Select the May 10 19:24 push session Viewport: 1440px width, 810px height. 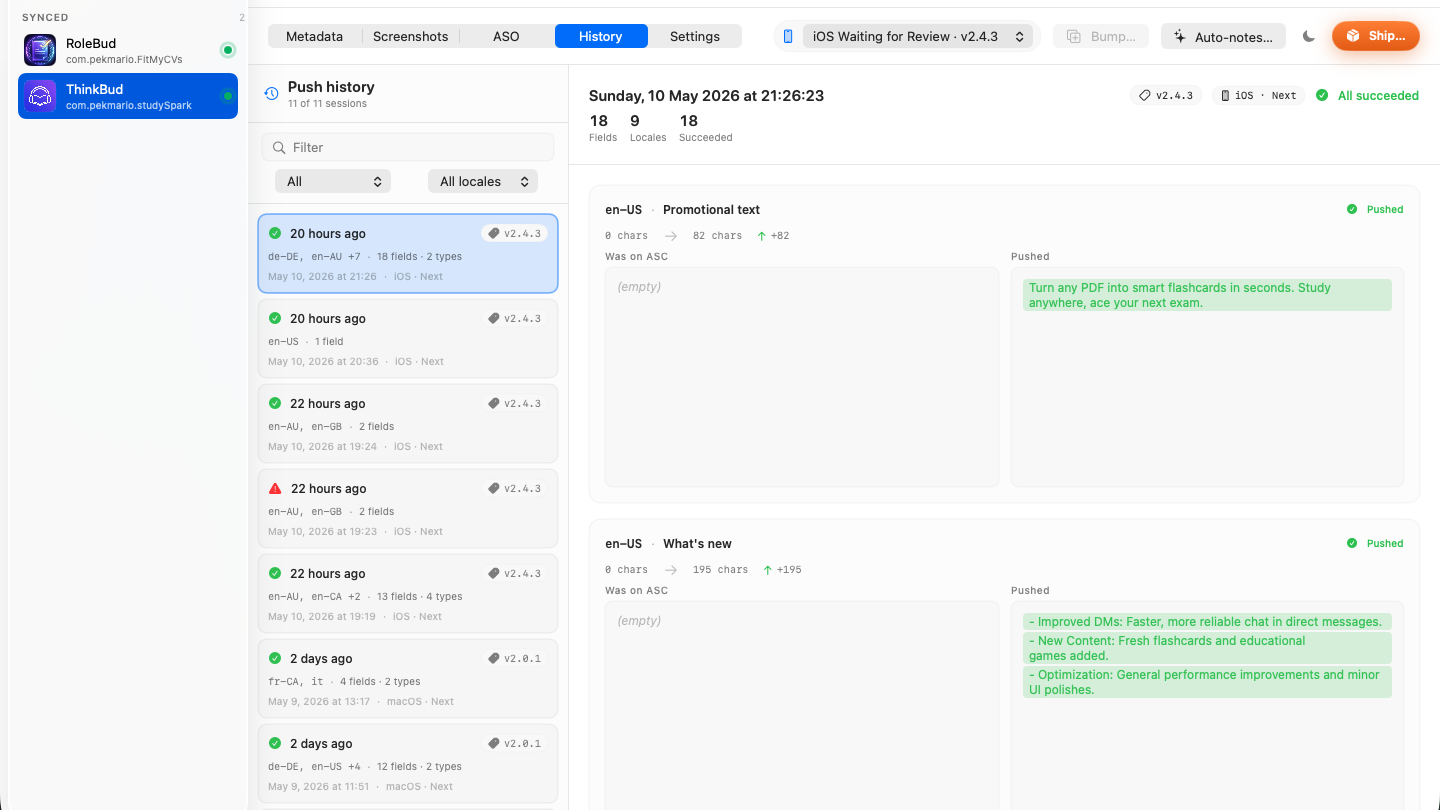coord(408,424)
